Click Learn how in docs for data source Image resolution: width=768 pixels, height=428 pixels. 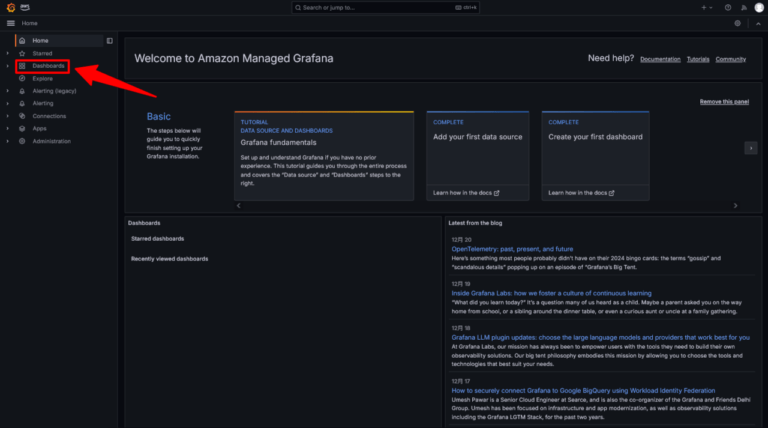click(466, 193)
